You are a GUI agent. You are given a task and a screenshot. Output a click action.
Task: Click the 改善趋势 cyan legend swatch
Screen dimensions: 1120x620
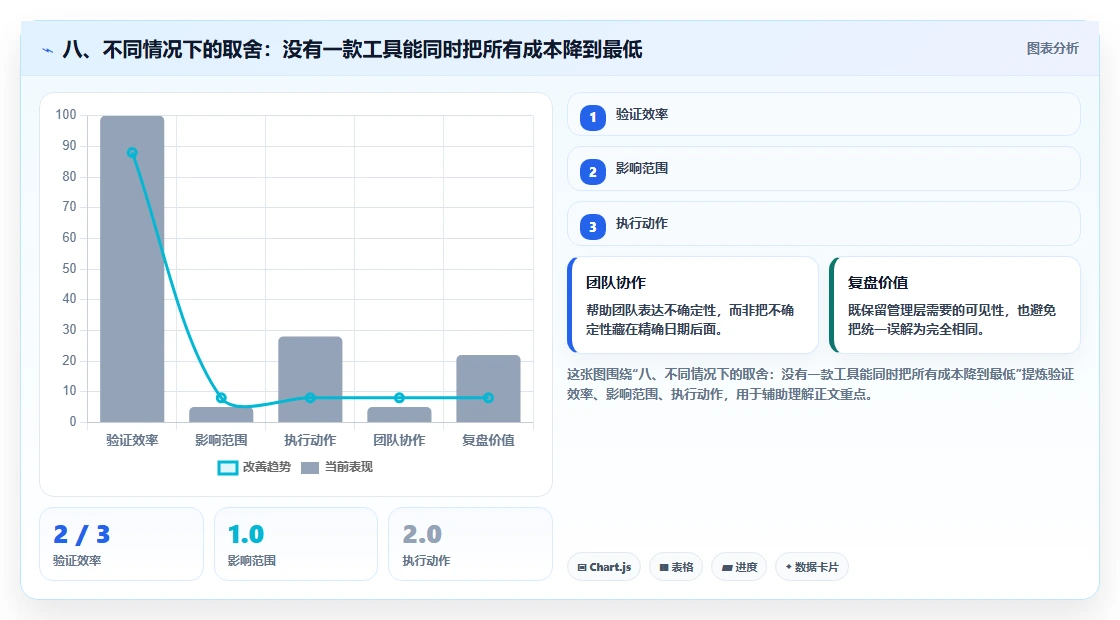[x=228, y=468]
